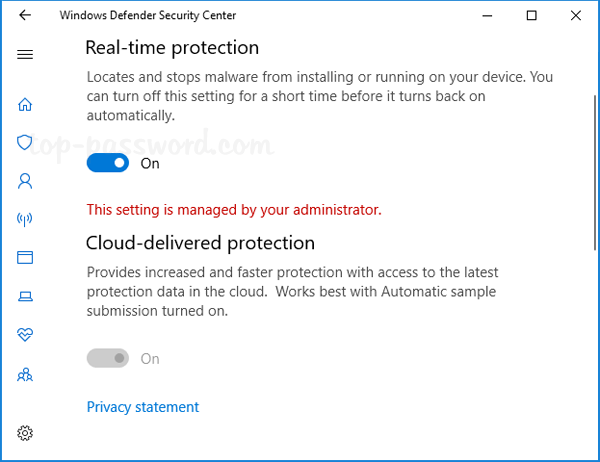Maximize the Windows Defender Security Center window
This screenshot has width=600, height=462.
pos(532,15)
